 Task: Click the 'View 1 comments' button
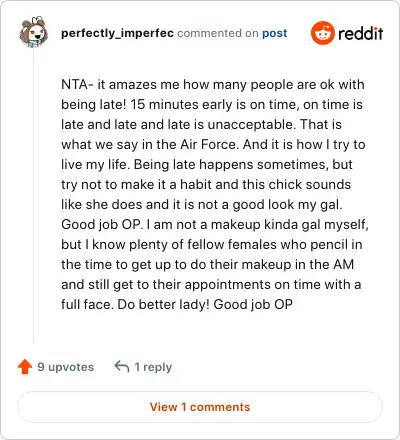[200, 407]
